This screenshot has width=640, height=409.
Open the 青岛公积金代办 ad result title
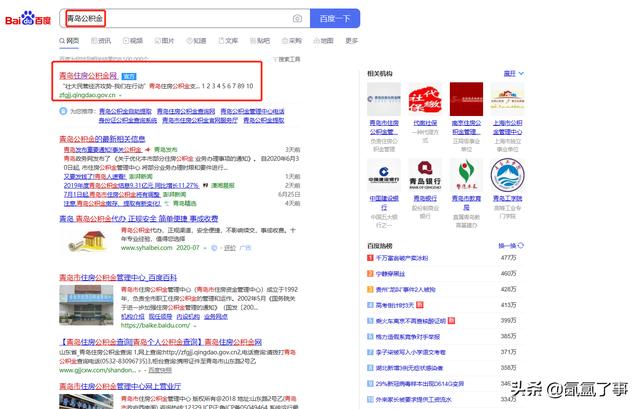[139, 219]
